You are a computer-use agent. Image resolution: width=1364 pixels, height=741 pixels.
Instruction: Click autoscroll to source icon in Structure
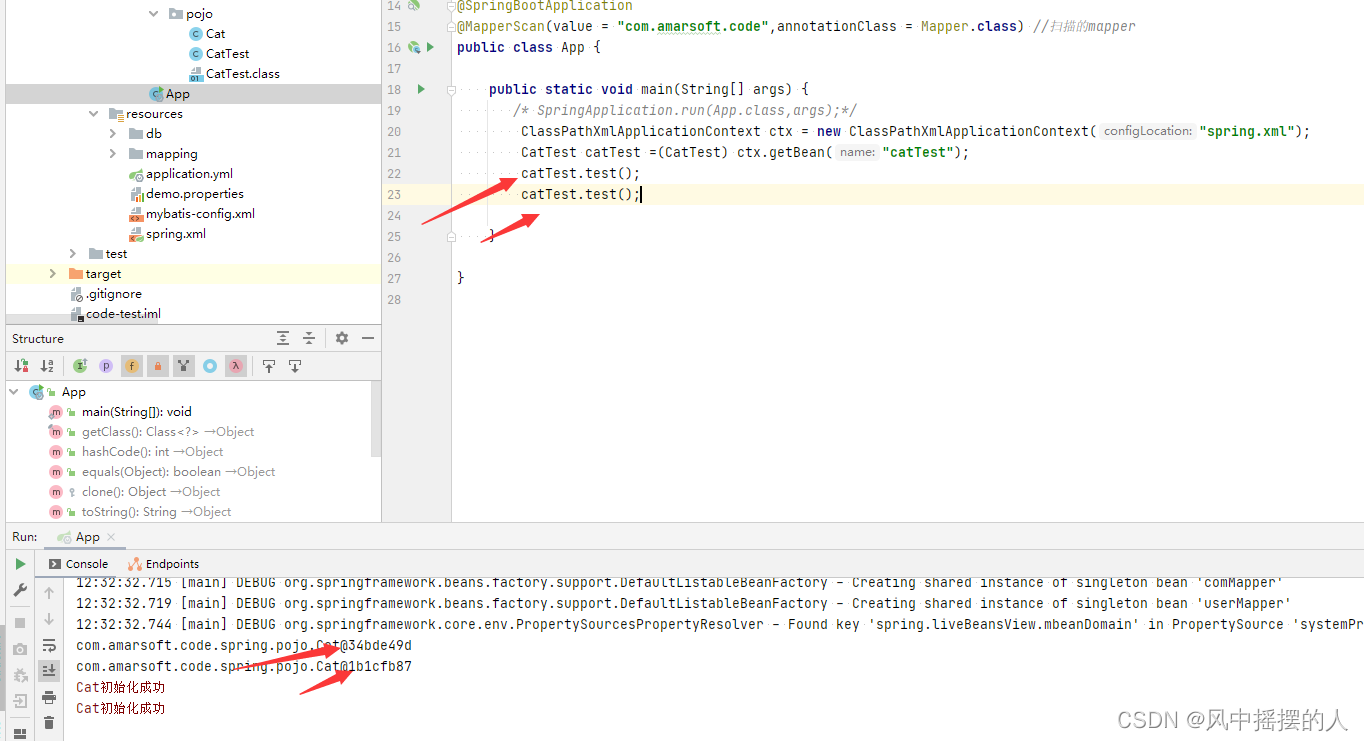pos(269,366)
